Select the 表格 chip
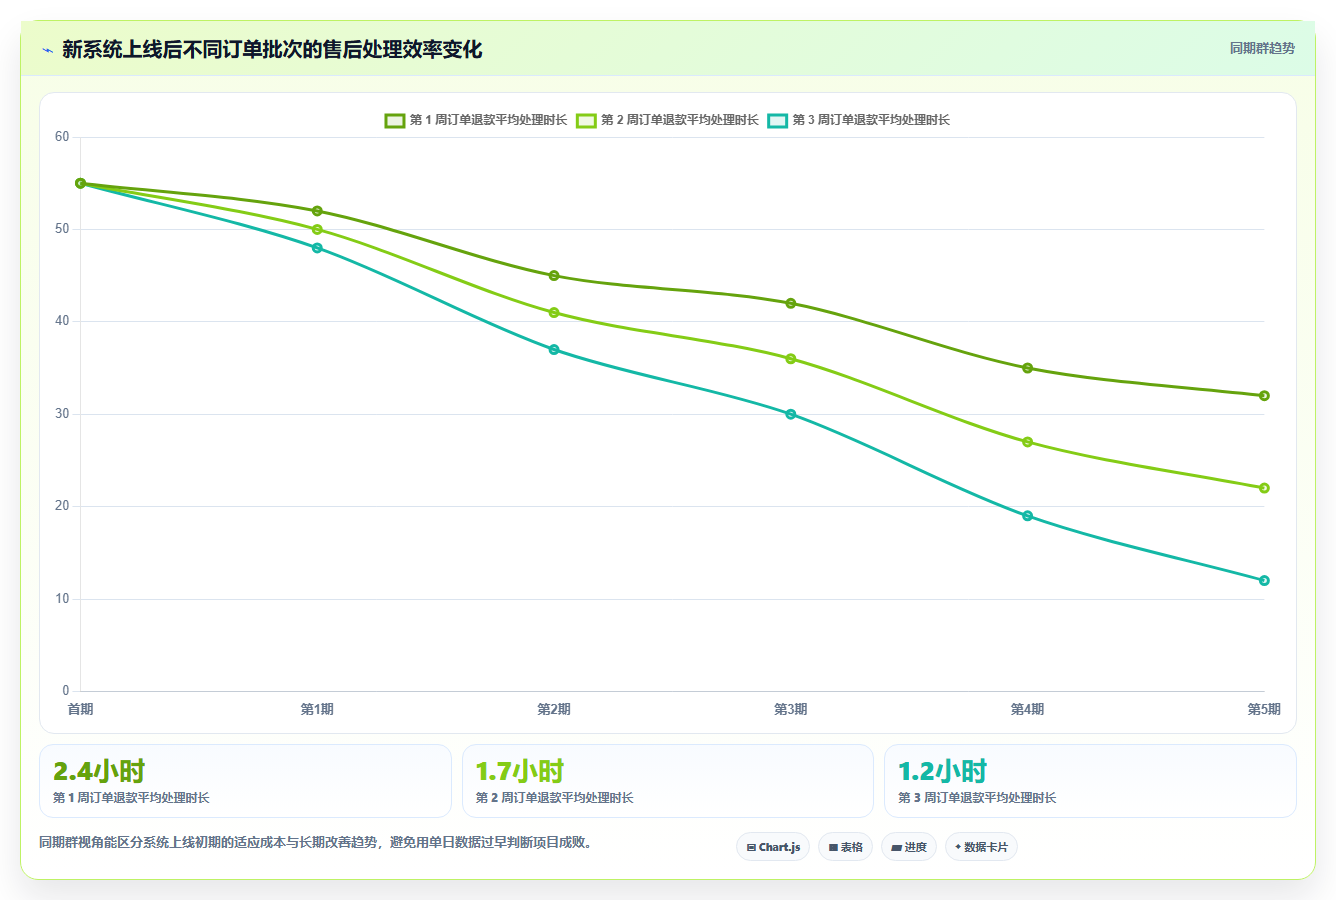 845,847
